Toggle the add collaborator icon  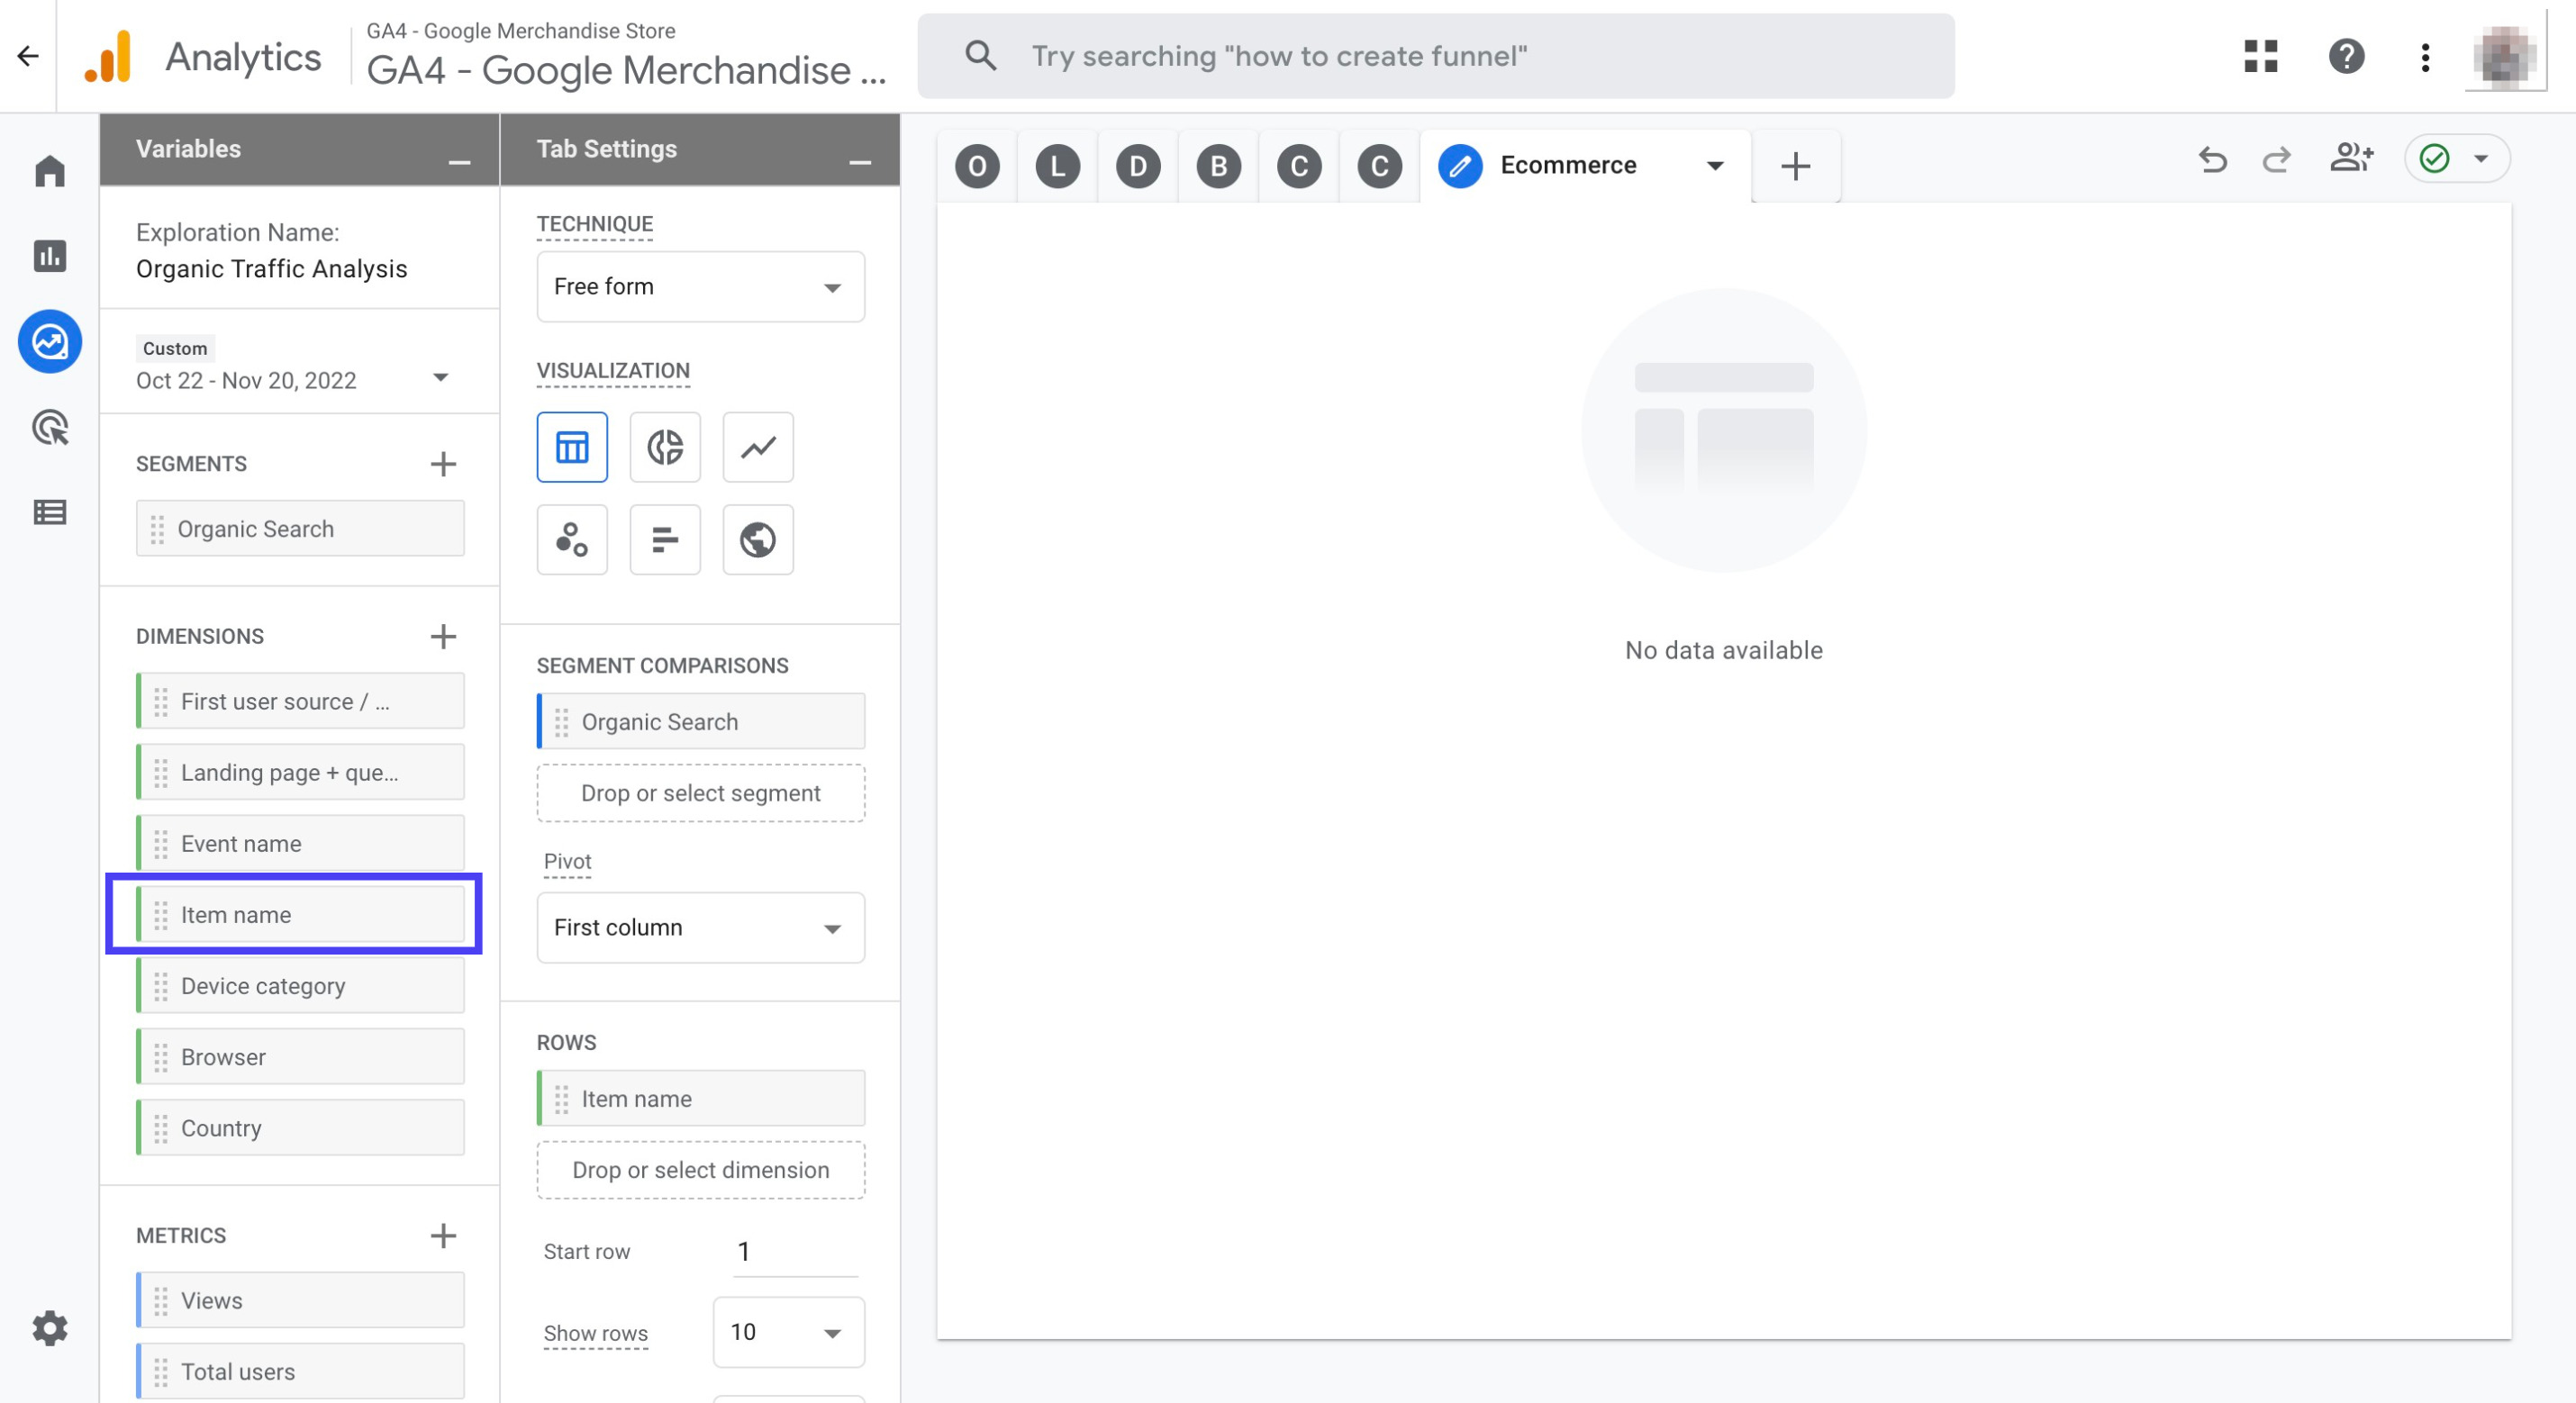pos(2354,159)
